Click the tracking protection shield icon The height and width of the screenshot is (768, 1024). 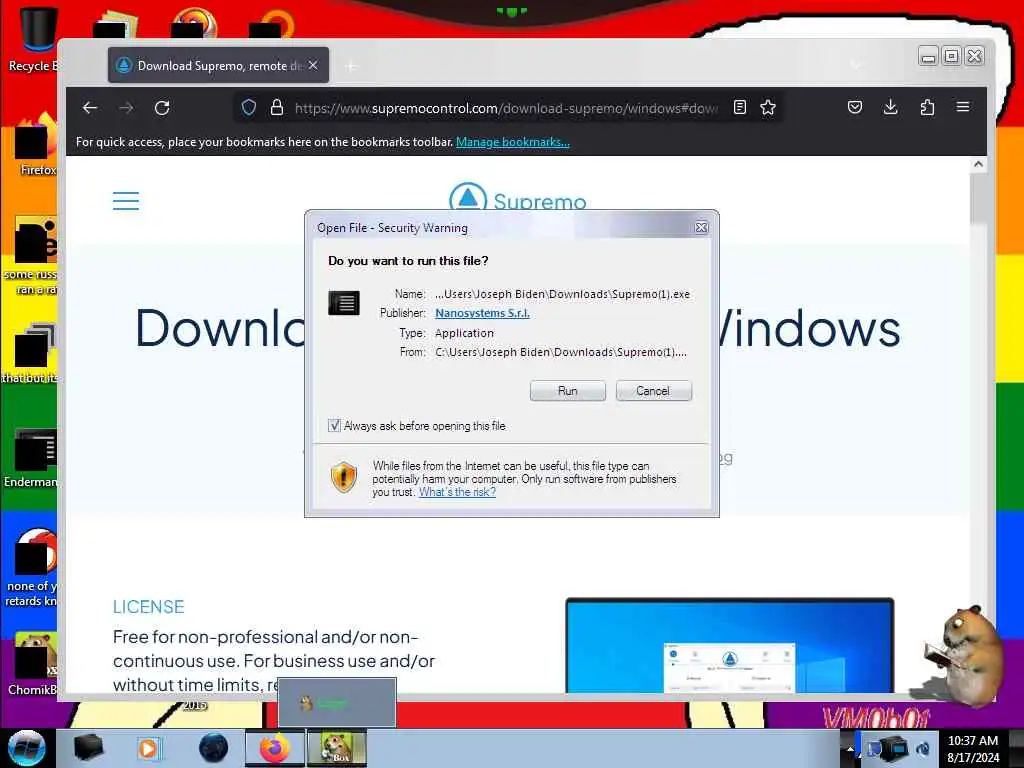pos(249,108)
